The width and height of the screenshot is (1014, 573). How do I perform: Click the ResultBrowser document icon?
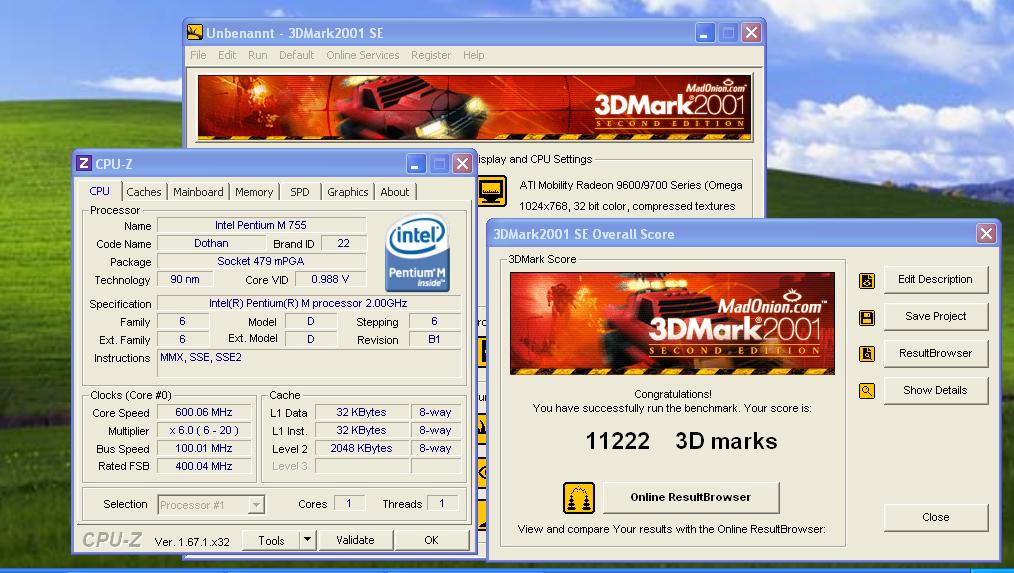pyautogui.click(x=867, y=354)
